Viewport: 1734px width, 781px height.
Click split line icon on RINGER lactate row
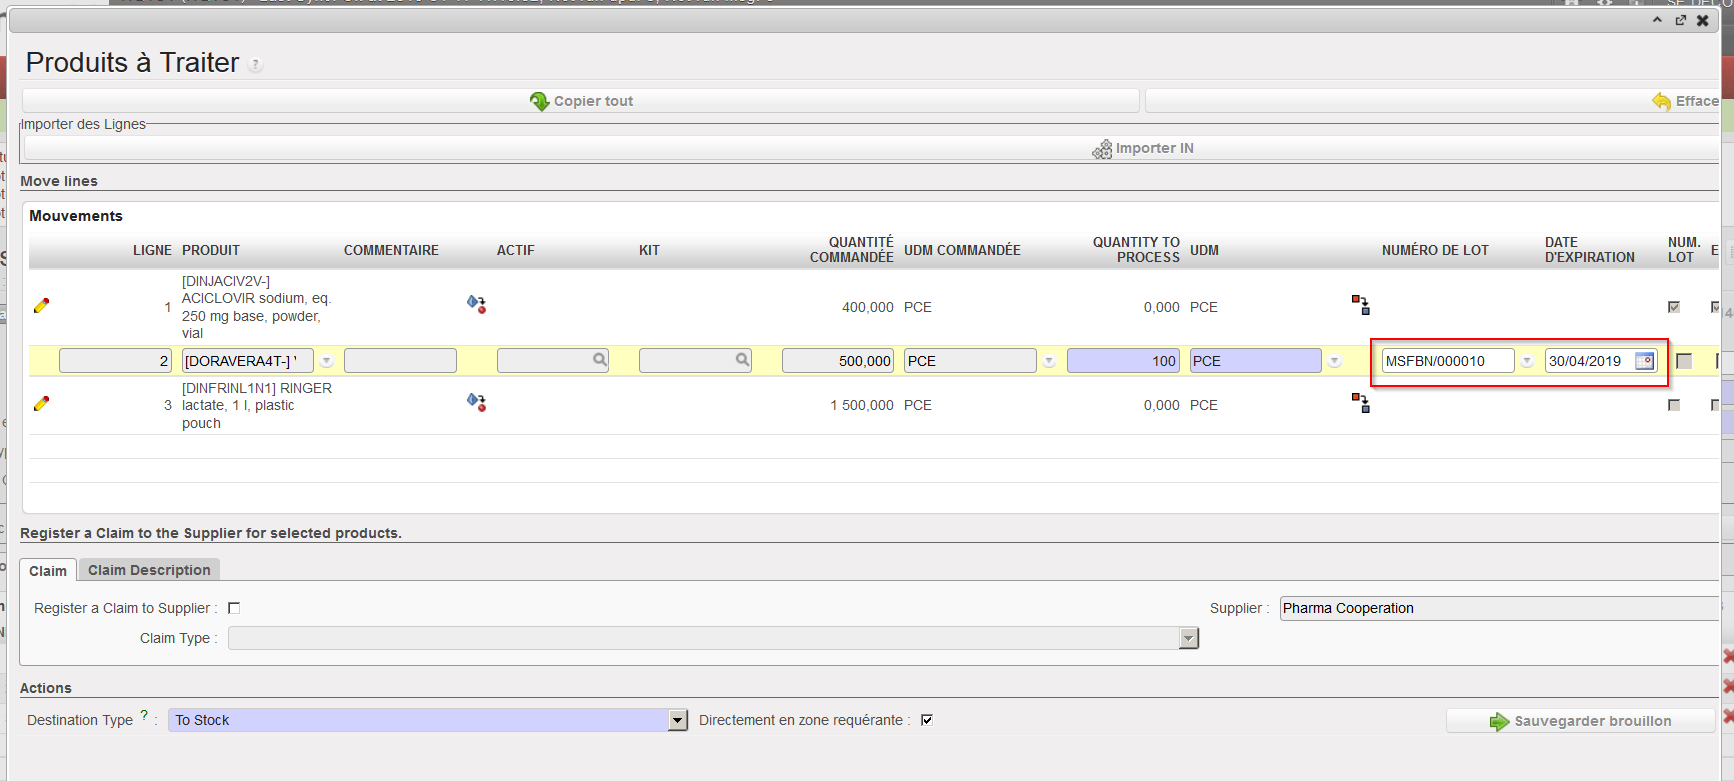point(1360,403)
